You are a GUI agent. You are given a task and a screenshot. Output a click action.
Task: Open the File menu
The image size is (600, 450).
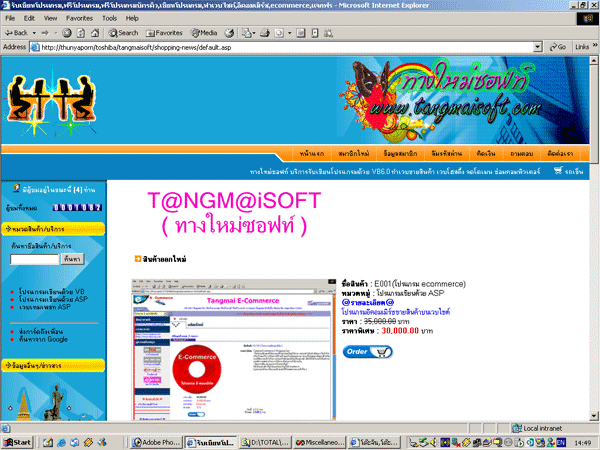pos(10,18)
